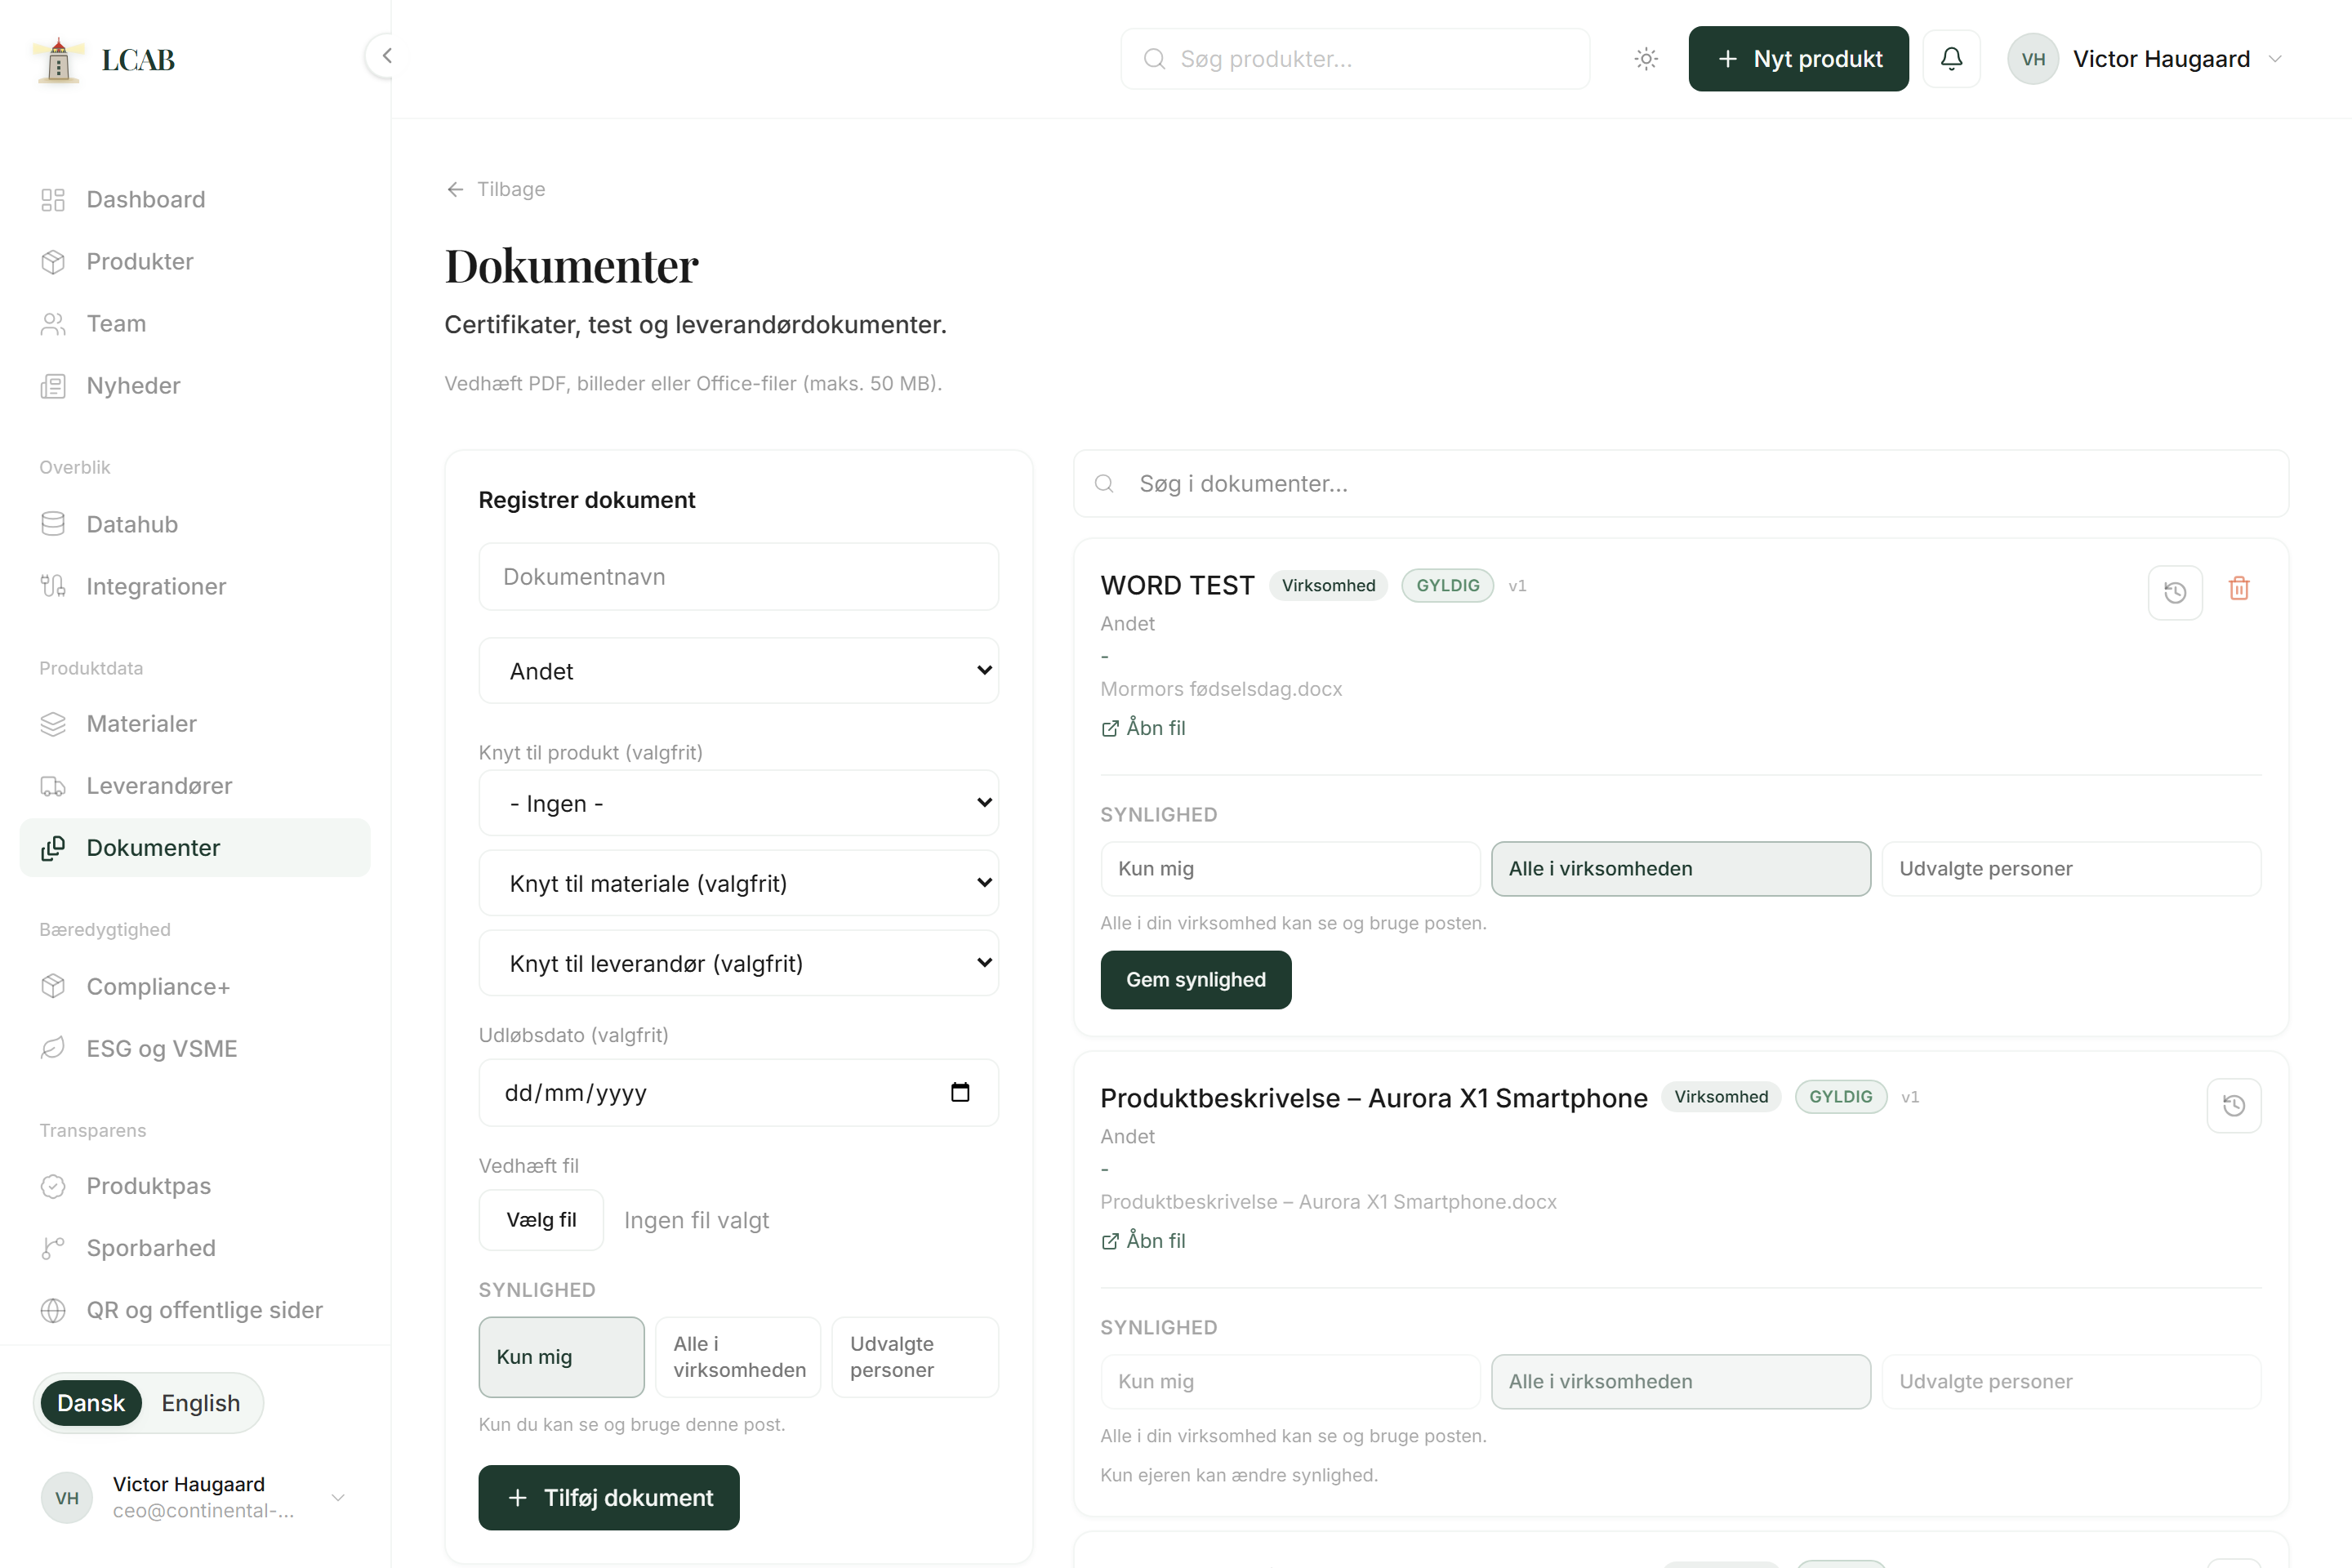
Task: View history for Produktbeskrivelse Aurora X1 document
Action: click(x=2233, y=1105)
